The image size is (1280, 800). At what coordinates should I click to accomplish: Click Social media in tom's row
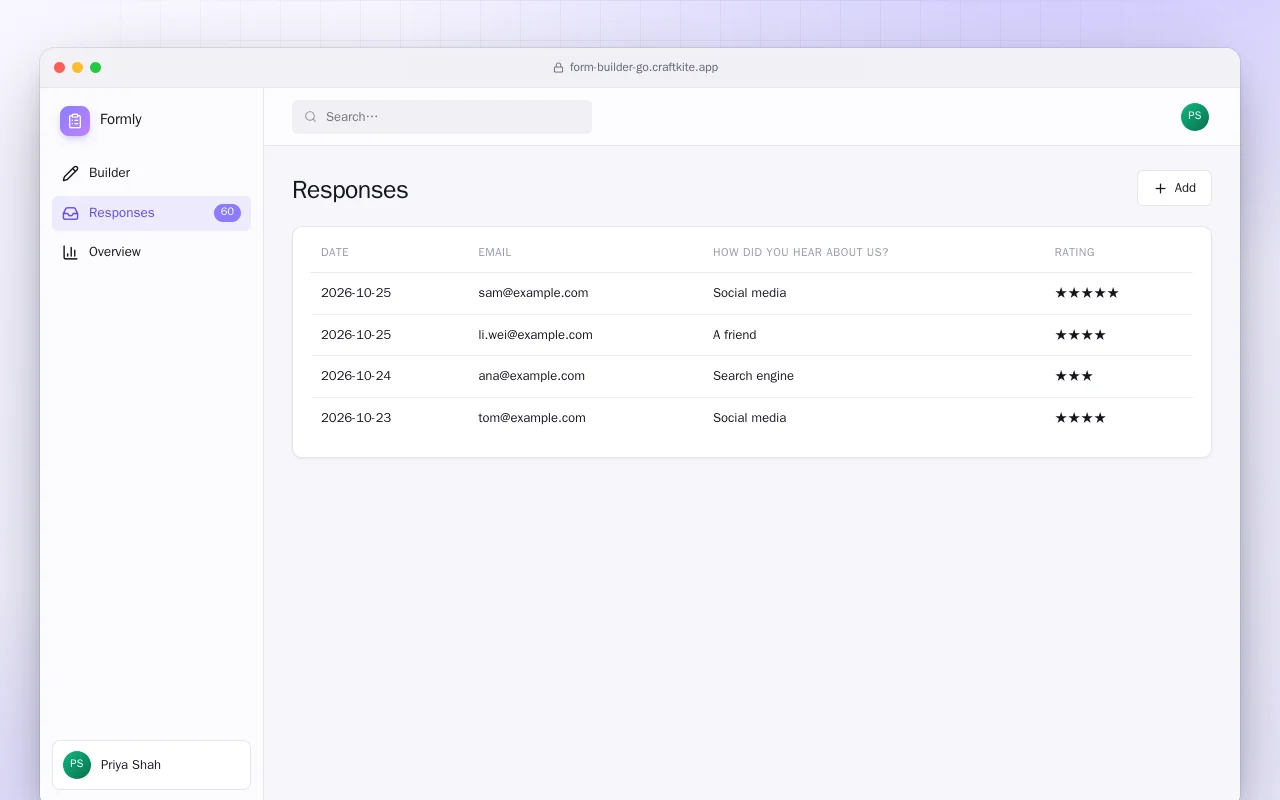[x=750, y=418]
